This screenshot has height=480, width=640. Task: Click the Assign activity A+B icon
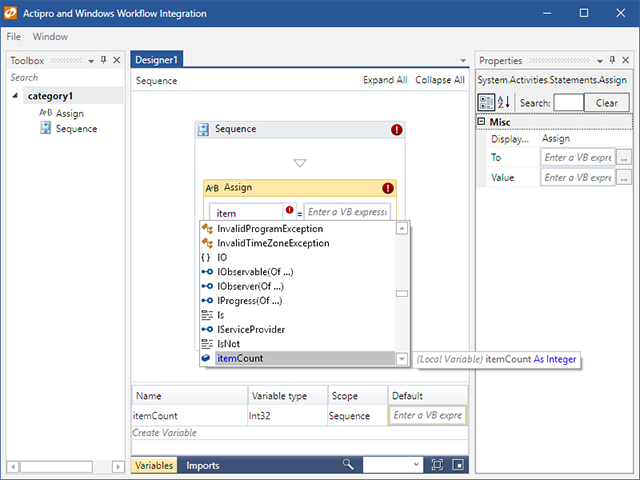[x=212, y=188]
